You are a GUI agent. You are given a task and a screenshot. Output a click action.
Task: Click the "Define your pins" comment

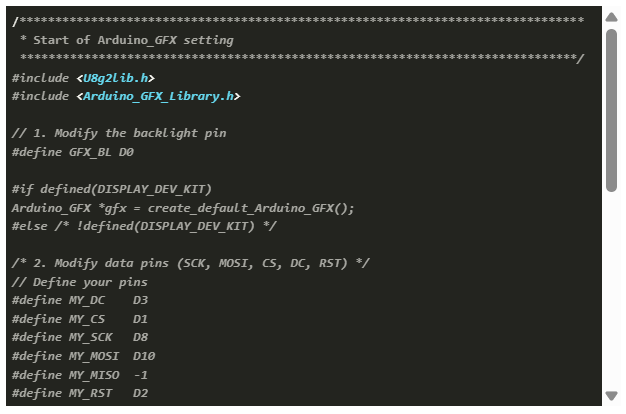79,282
